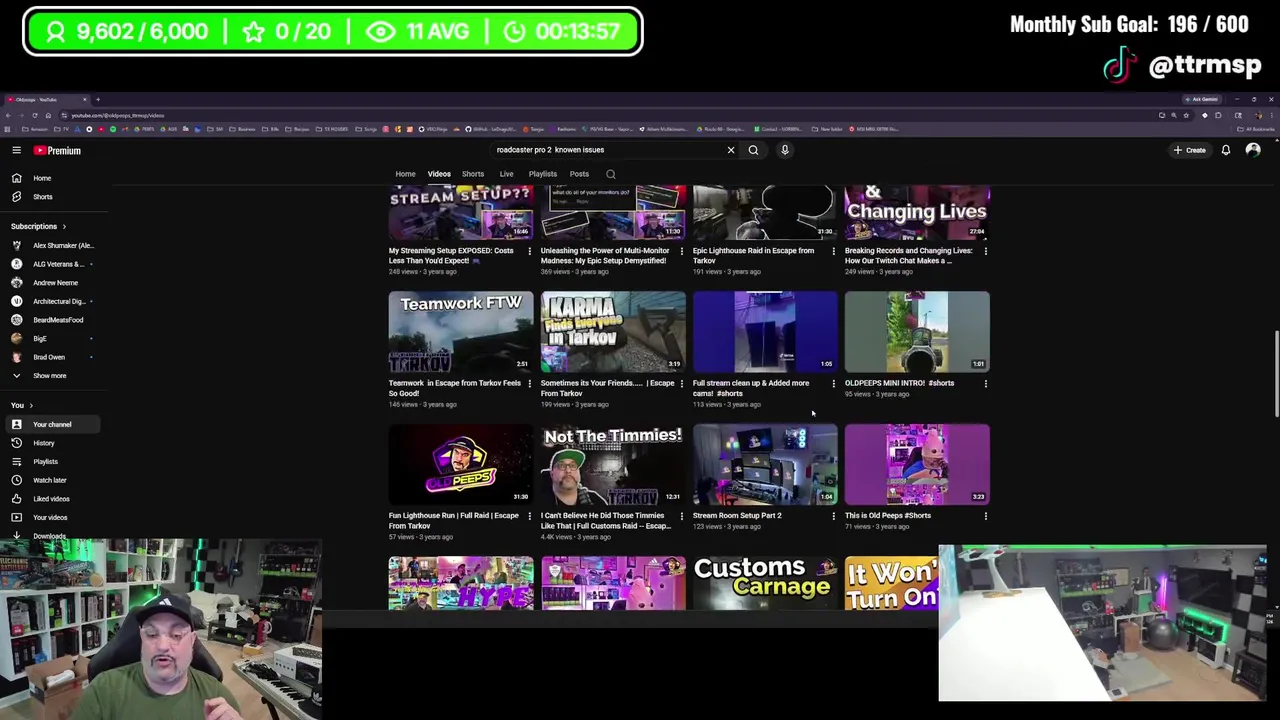Click Breaking Records and Changing Lives title
The image size is (1280, 720).
pyautogui.click(x=908, y=256)
